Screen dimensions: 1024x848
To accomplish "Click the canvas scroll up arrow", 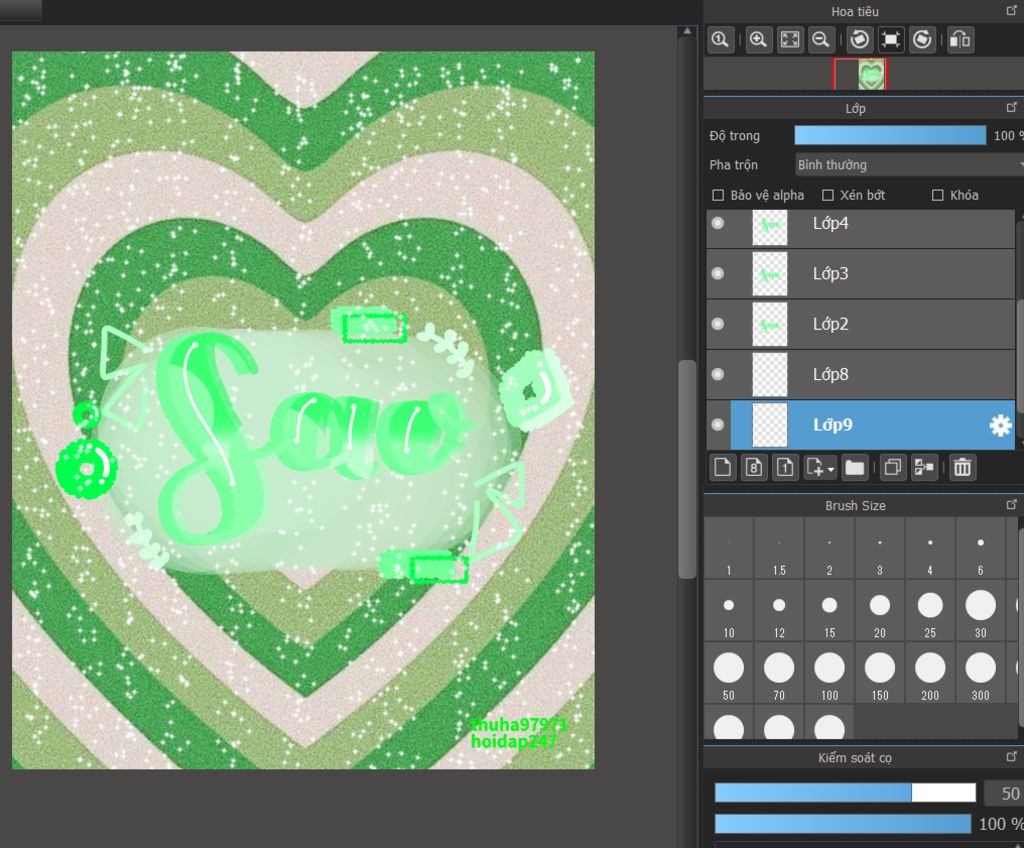I will (x=686, y=31).
